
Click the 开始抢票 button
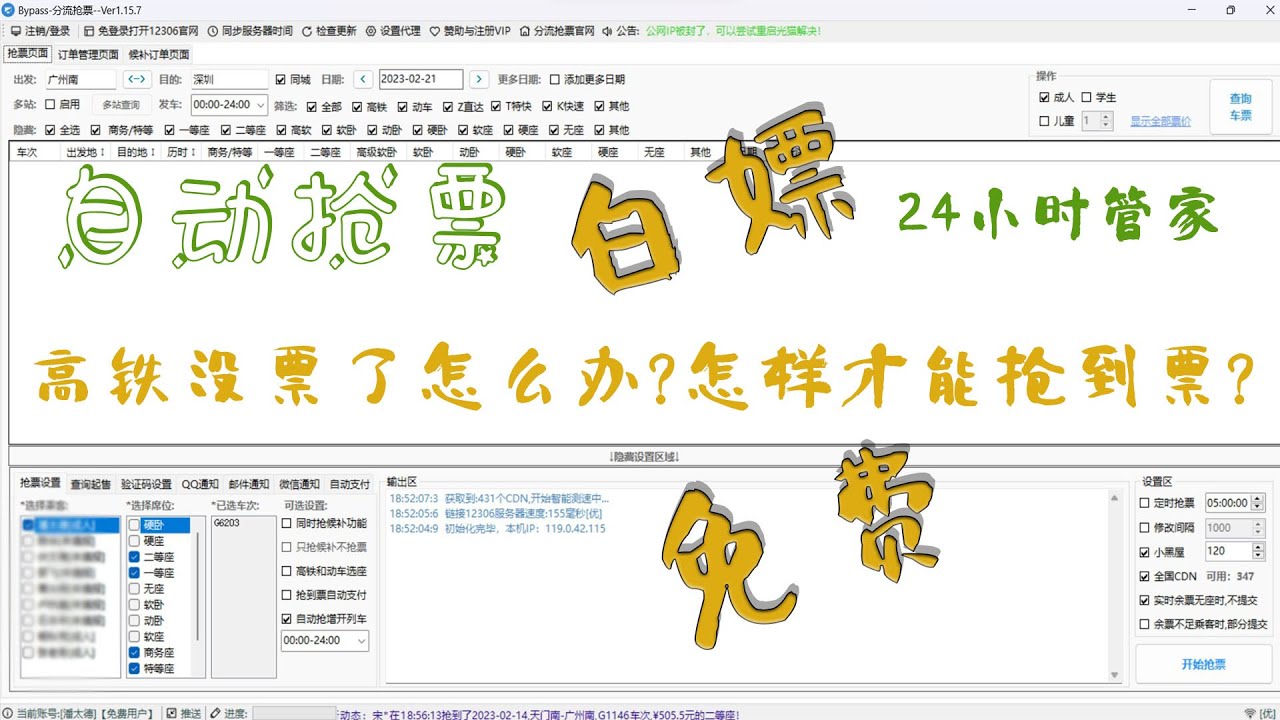pos(1203,664)
